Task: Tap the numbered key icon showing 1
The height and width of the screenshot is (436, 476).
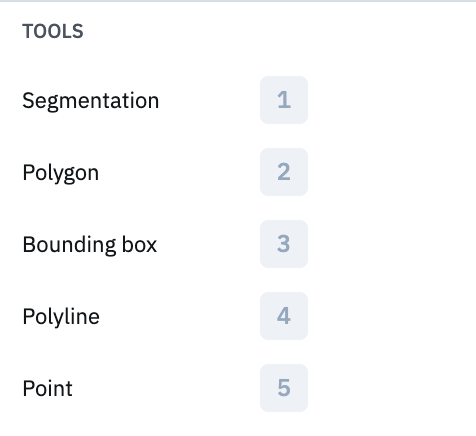Action: click(284, 100)
